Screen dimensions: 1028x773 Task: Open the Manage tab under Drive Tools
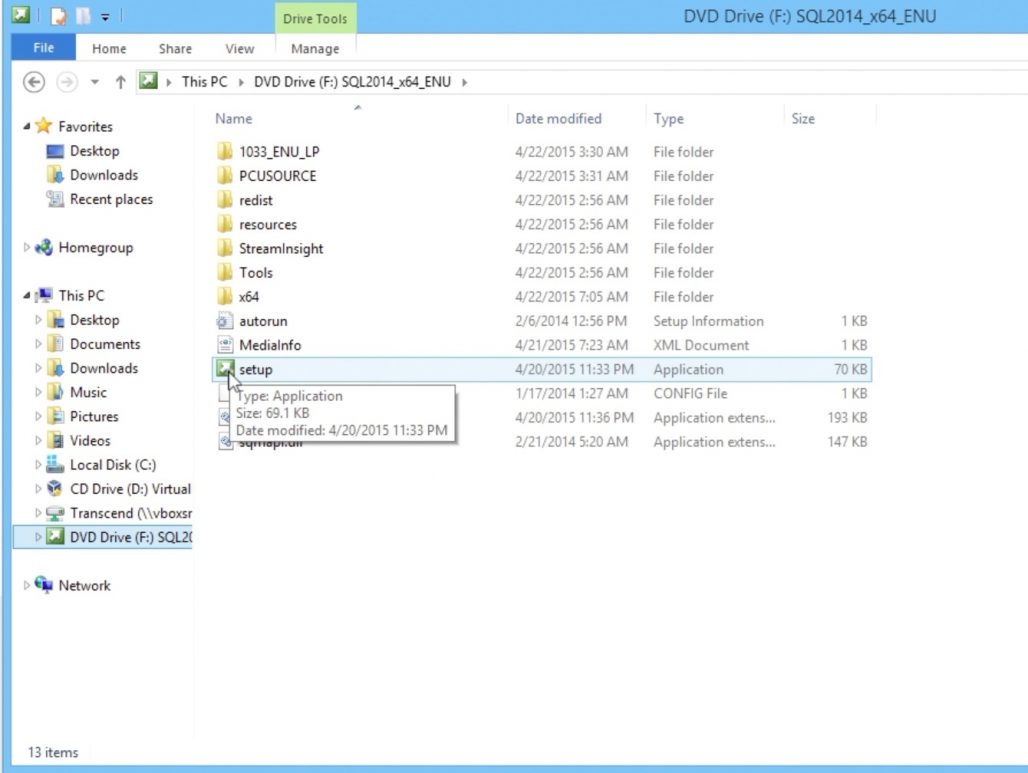point(315,47)
